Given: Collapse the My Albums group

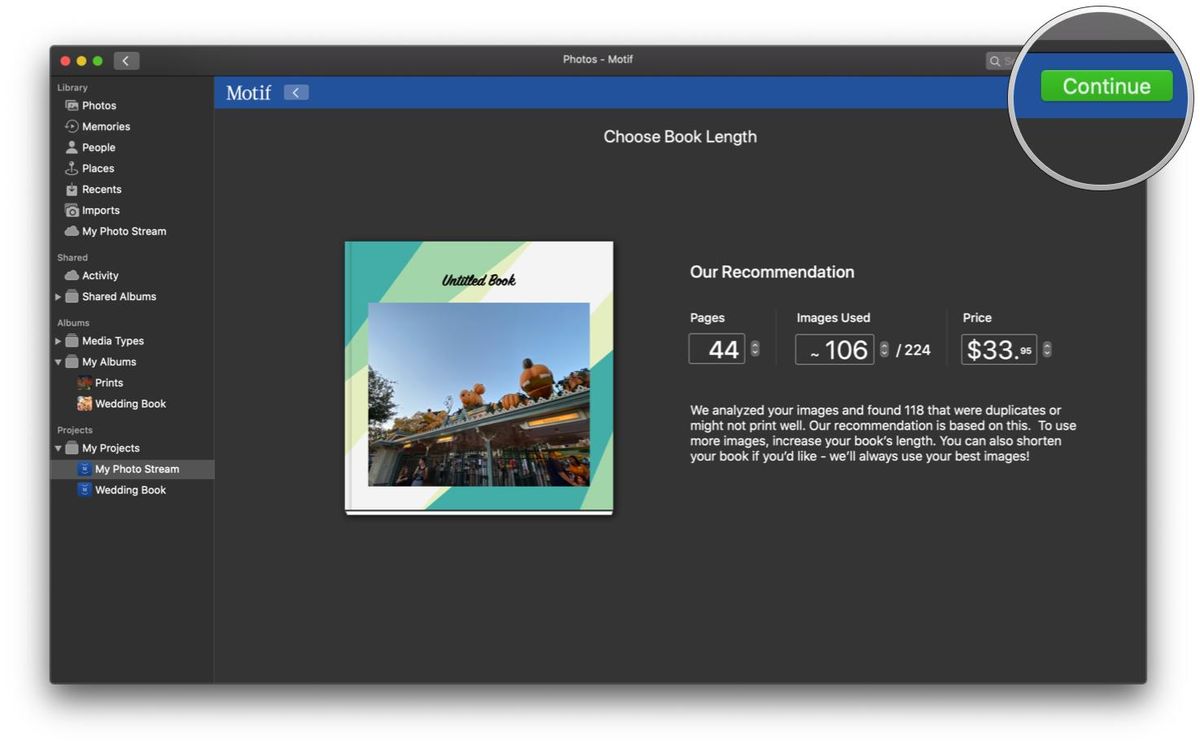Looking at the screenshot, I should tap(58, 361).
